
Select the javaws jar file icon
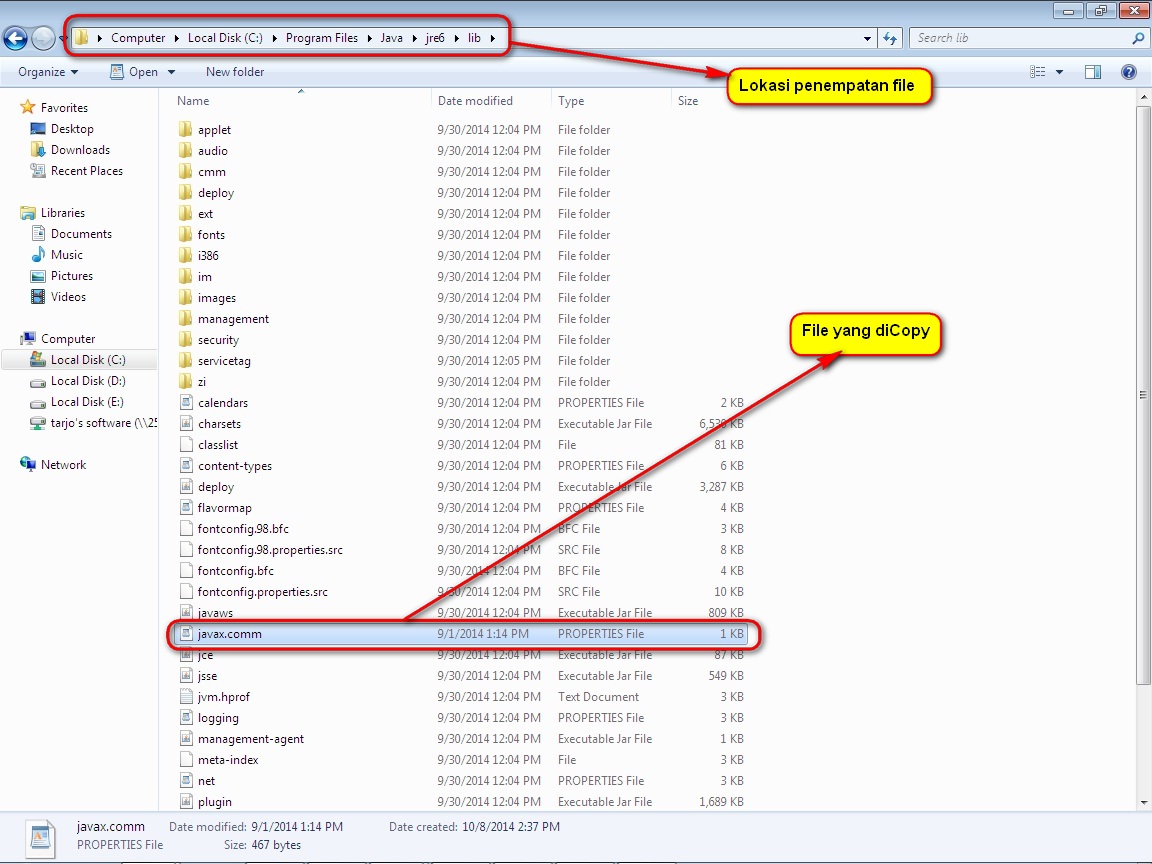tap(186, 613)
